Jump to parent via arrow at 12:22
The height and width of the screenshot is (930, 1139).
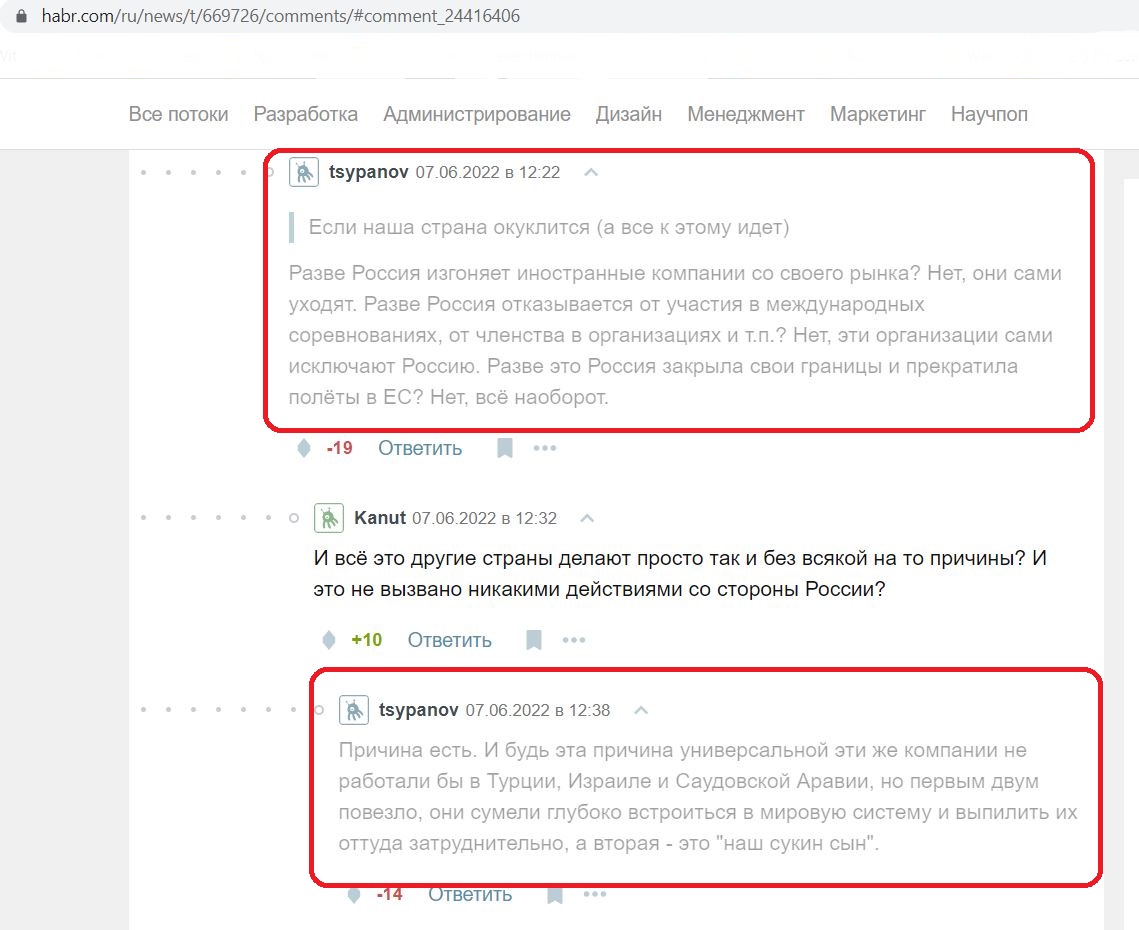click(591, 173)
